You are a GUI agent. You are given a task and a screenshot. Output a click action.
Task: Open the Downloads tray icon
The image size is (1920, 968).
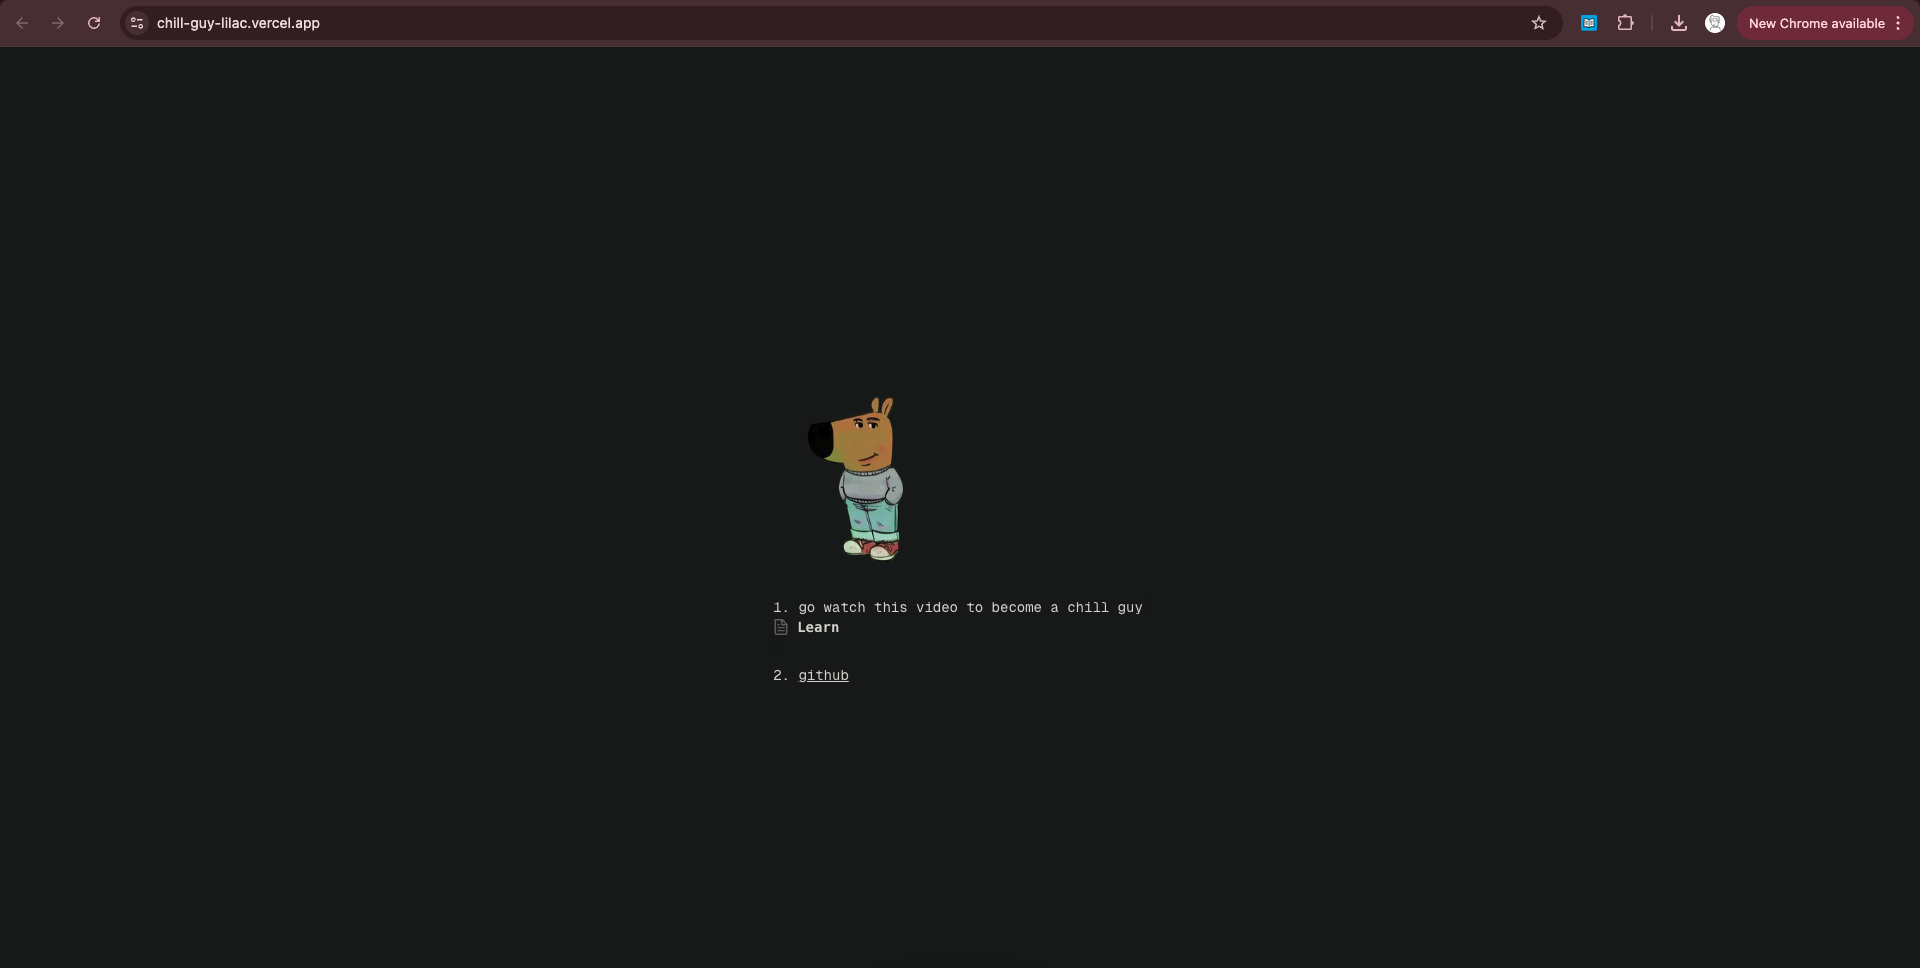[1679, 23]
